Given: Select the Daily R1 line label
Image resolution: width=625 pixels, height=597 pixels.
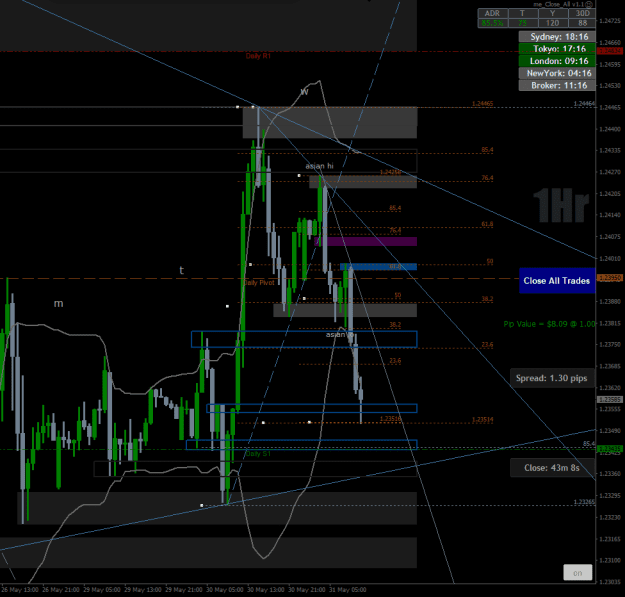Looking at the screenshot, I should coord(258,56).
